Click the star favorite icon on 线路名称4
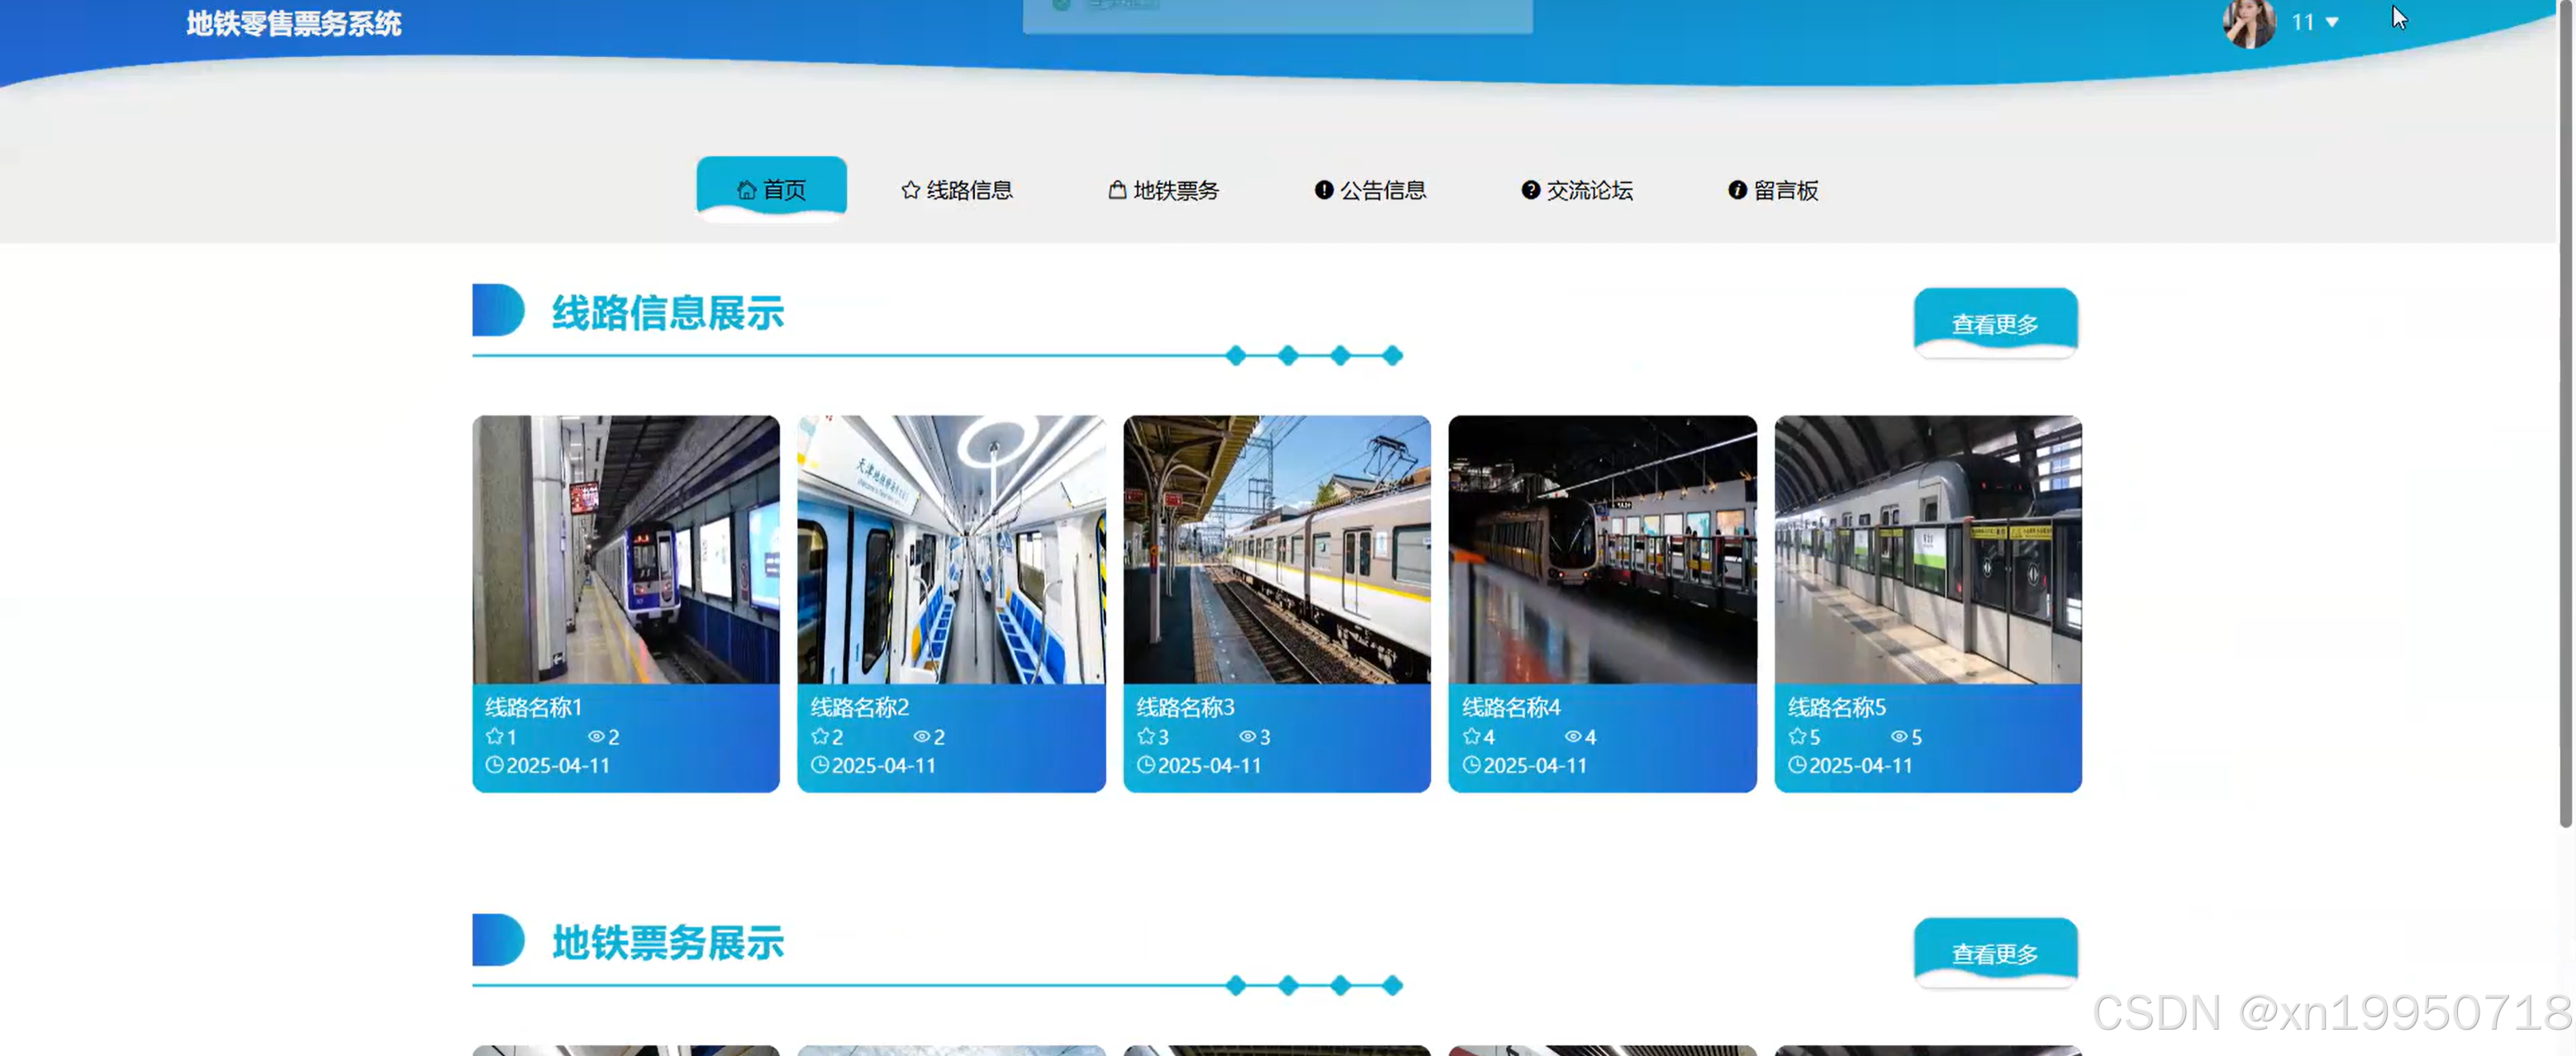 [1471, 736]
